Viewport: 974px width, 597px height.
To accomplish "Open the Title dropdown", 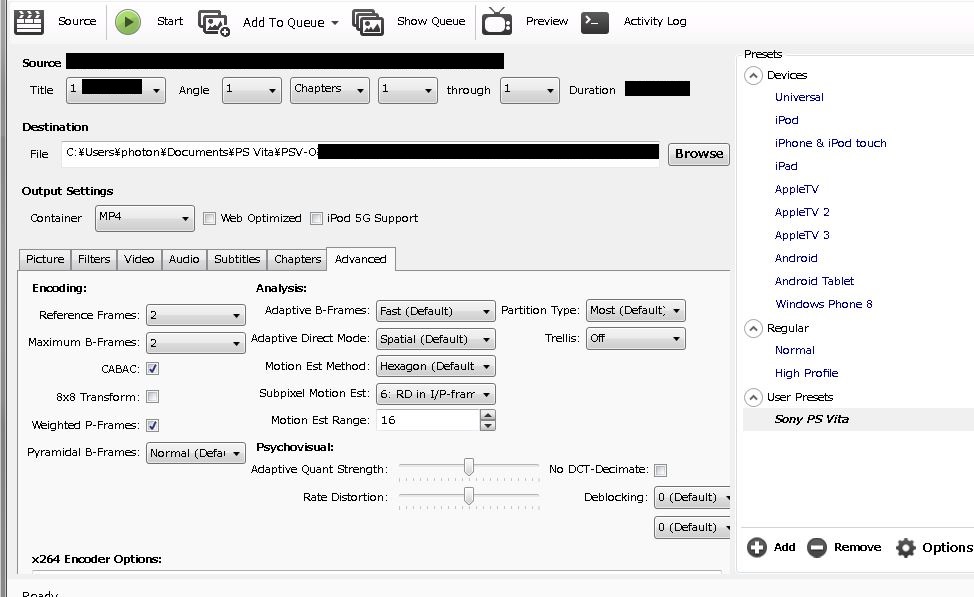I will tap(116, 90).
